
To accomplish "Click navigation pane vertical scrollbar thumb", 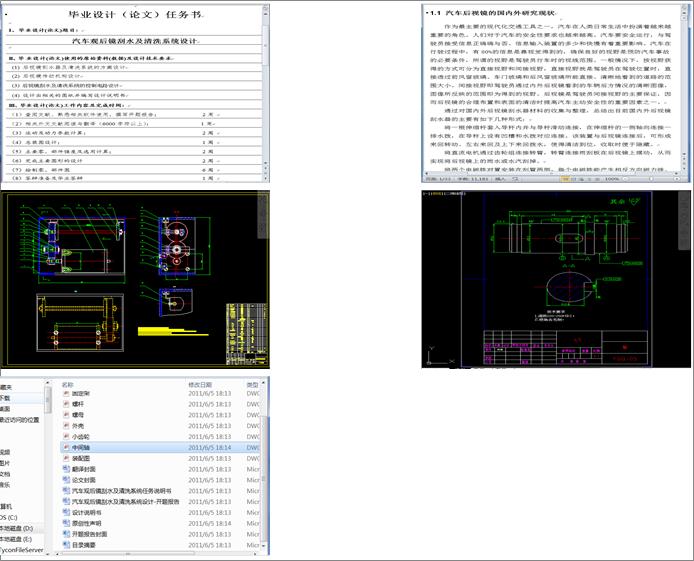I will [49, 400].
